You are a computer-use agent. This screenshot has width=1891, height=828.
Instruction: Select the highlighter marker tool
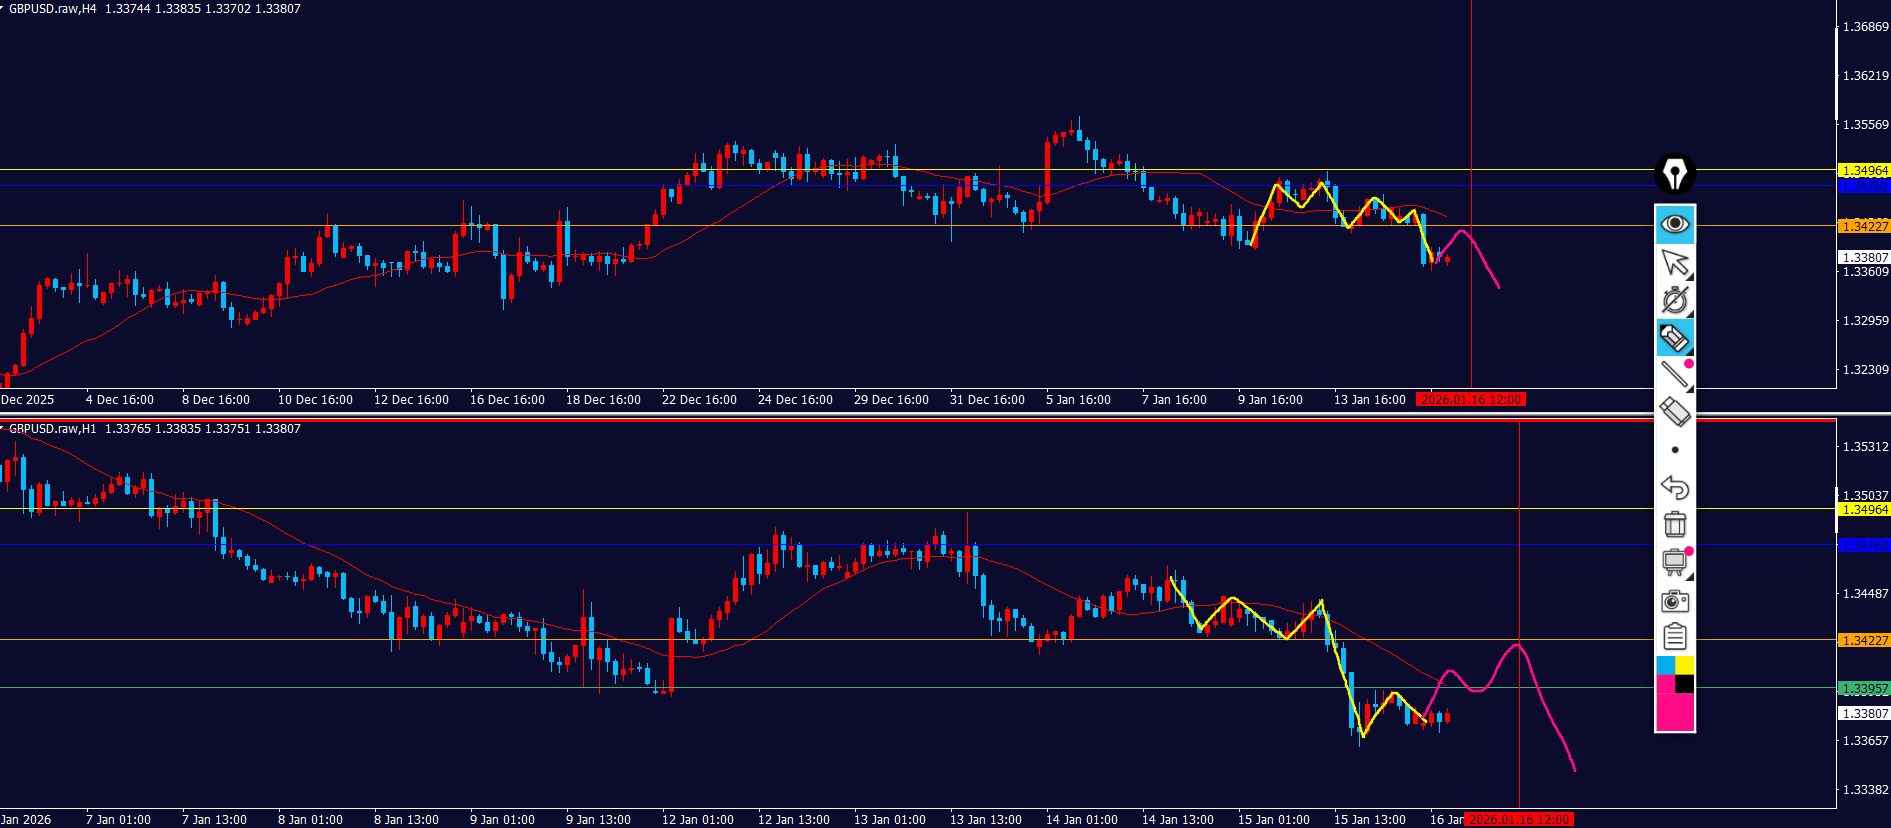point(1675,338)
